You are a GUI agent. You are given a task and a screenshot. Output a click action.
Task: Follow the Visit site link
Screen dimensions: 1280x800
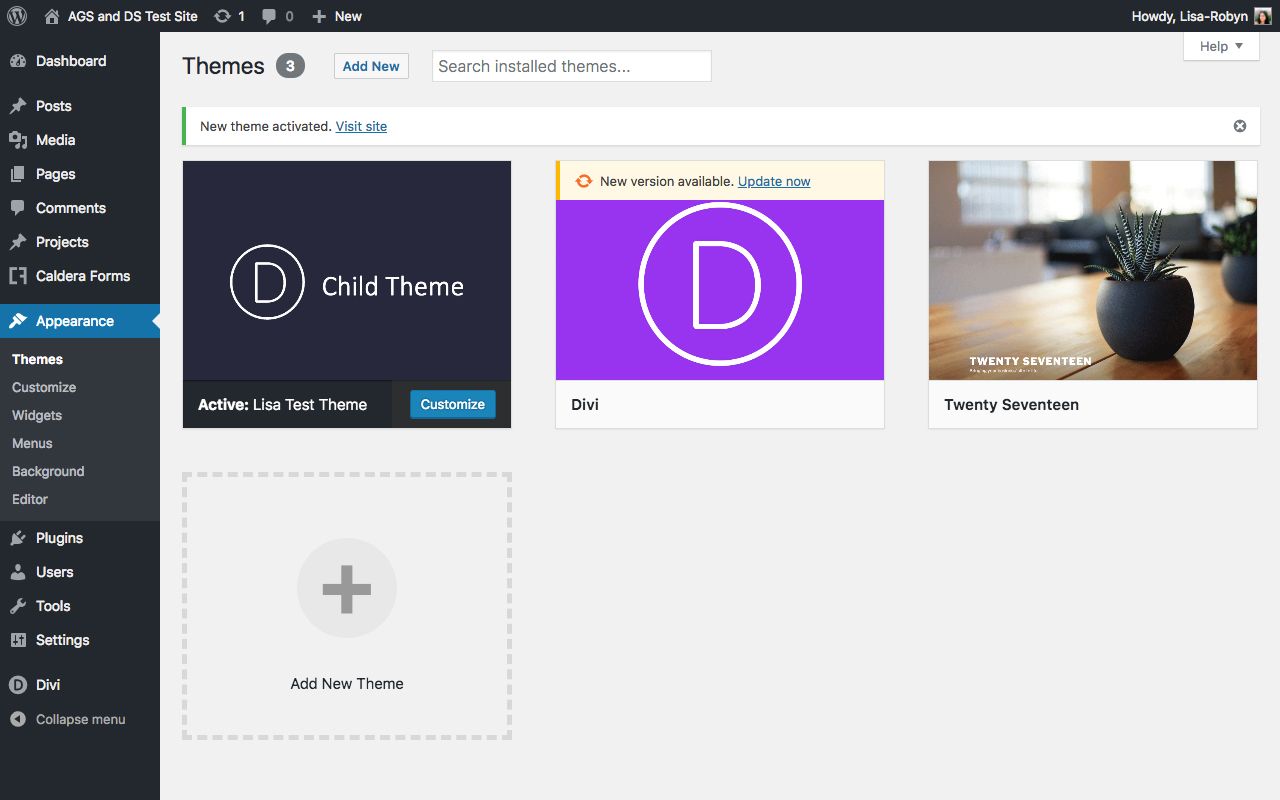pos(361,126)
